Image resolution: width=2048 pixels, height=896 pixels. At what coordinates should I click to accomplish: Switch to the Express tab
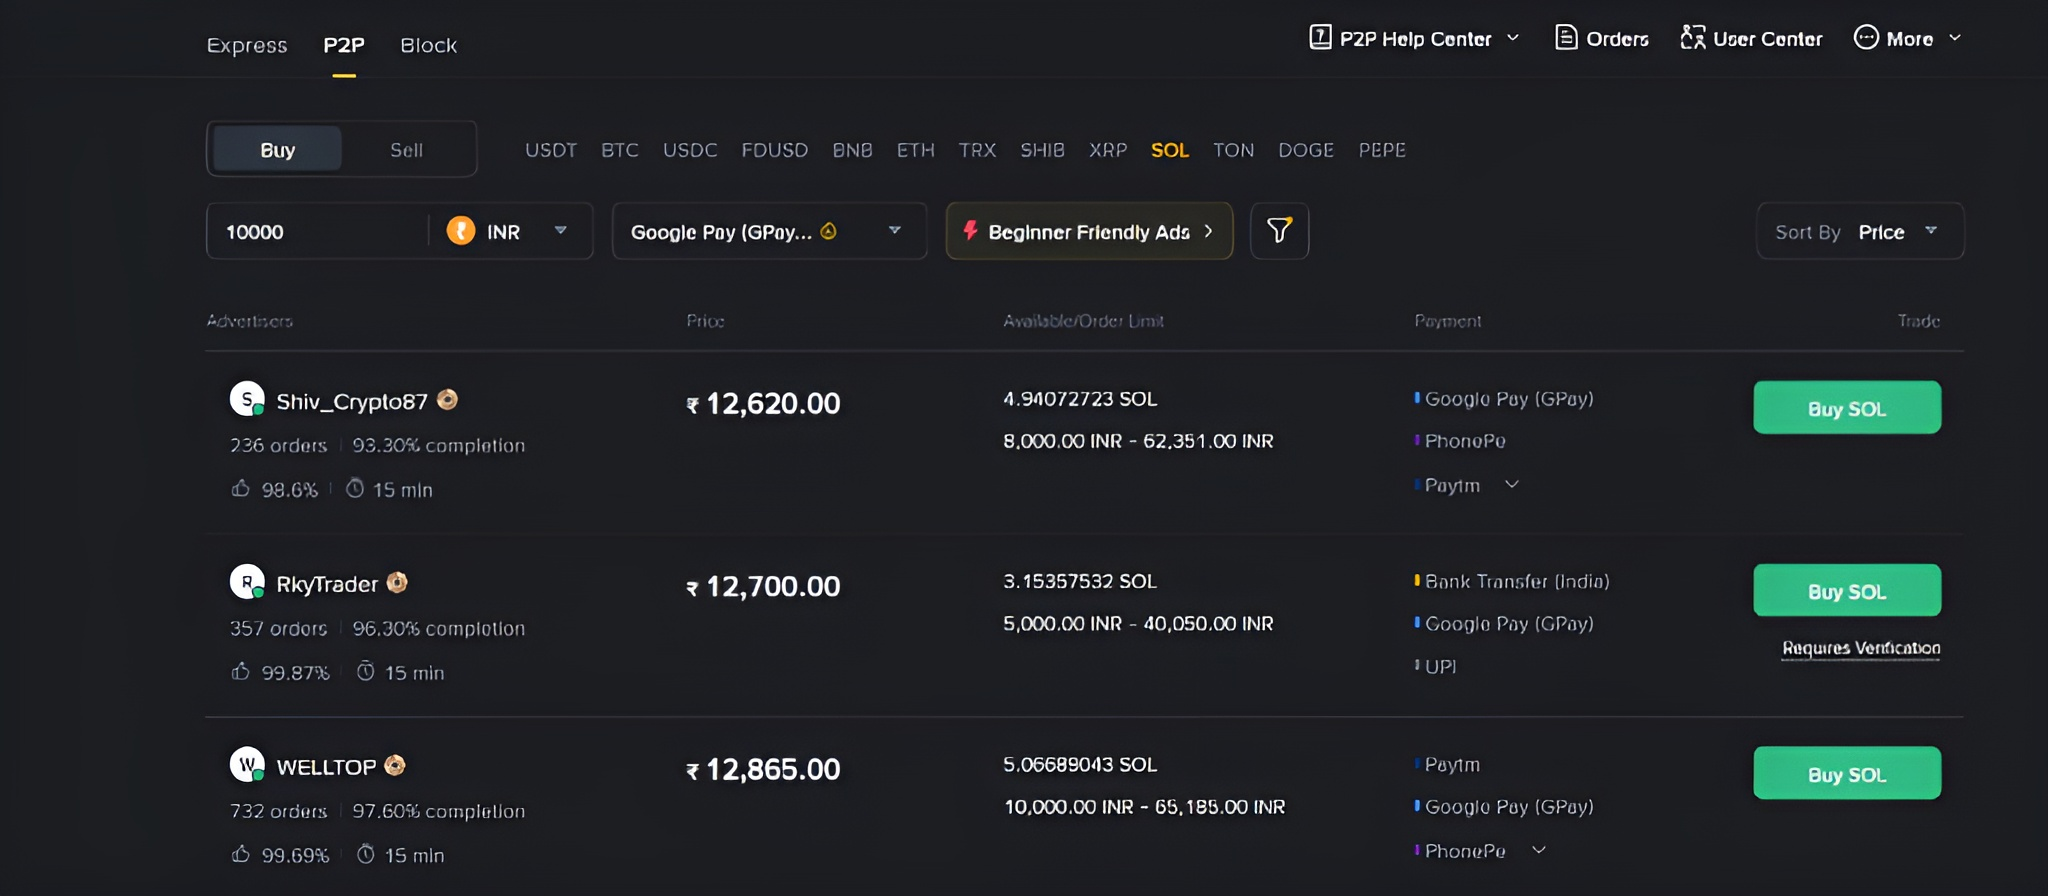(247, 45)
